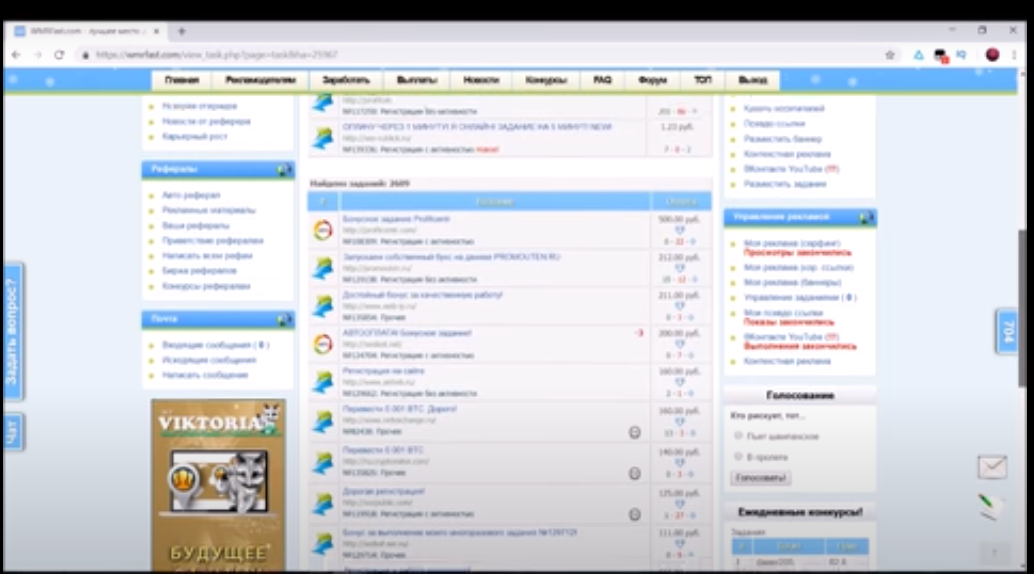The height and width of the screenshot is (574, 1034).
Task: Open the Конкурсы menu tab
Action: [546, 80]
